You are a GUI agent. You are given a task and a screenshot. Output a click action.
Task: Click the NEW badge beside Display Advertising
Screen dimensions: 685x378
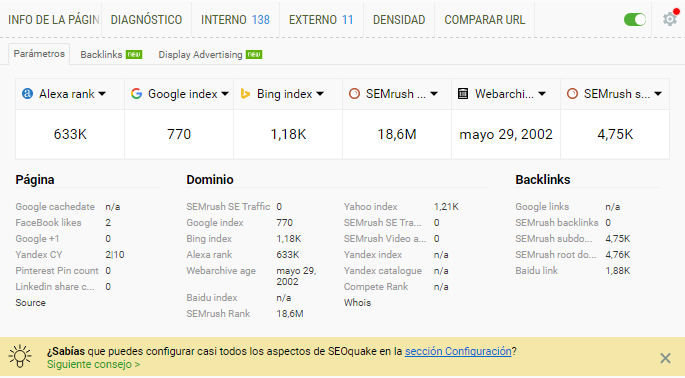[254, 55]
